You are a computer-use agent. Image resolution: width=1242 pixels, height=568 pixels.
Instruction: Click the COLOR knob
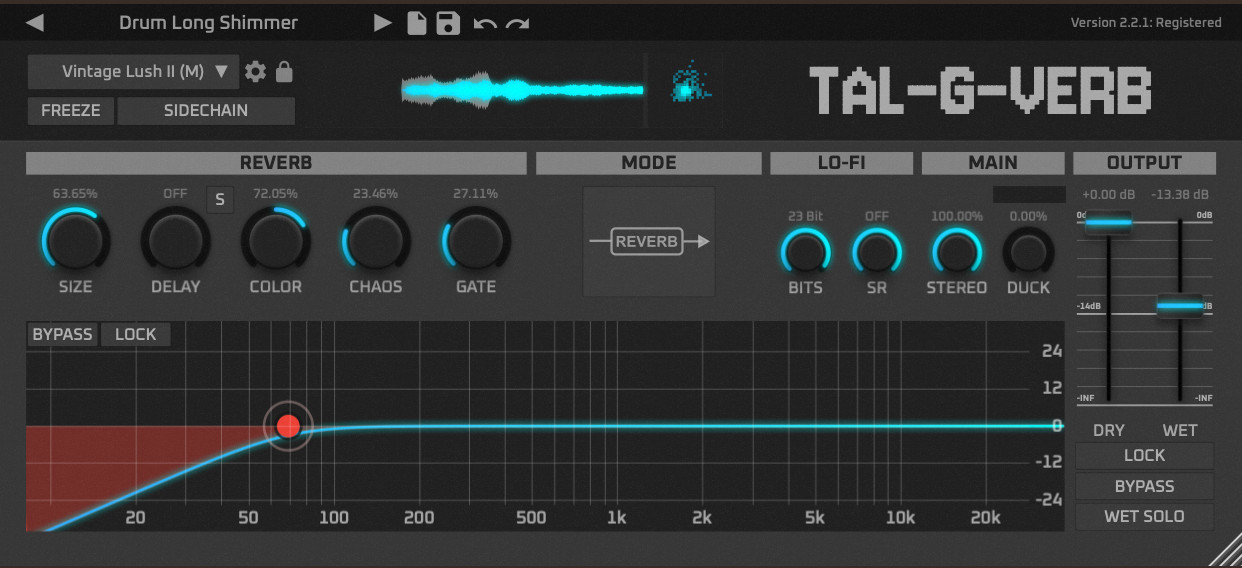tap(275, 241)
